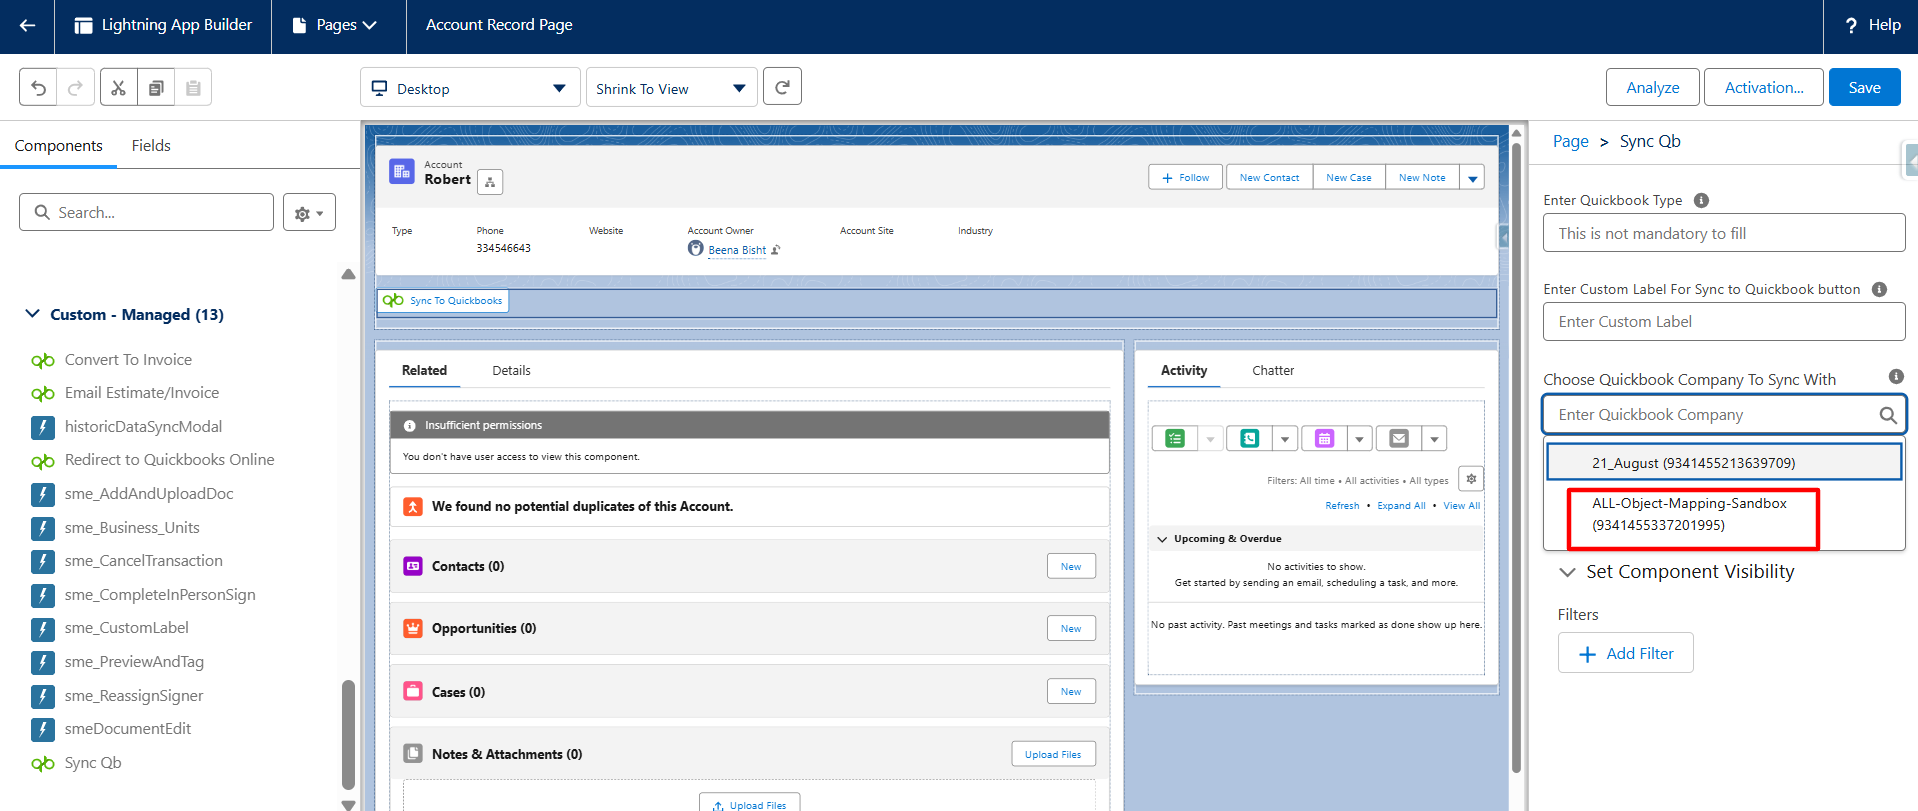
Task: Switch to the Fields tab
Action: tap(151, 146)
